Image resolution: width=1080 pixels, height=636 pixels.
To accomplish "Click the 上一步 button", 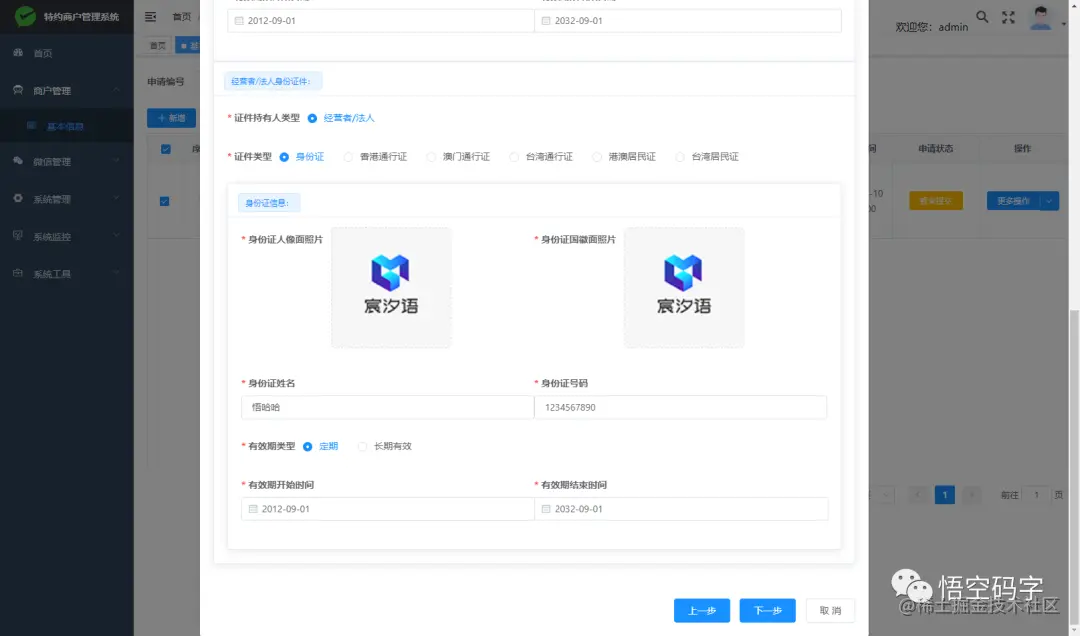I will 702,611.
